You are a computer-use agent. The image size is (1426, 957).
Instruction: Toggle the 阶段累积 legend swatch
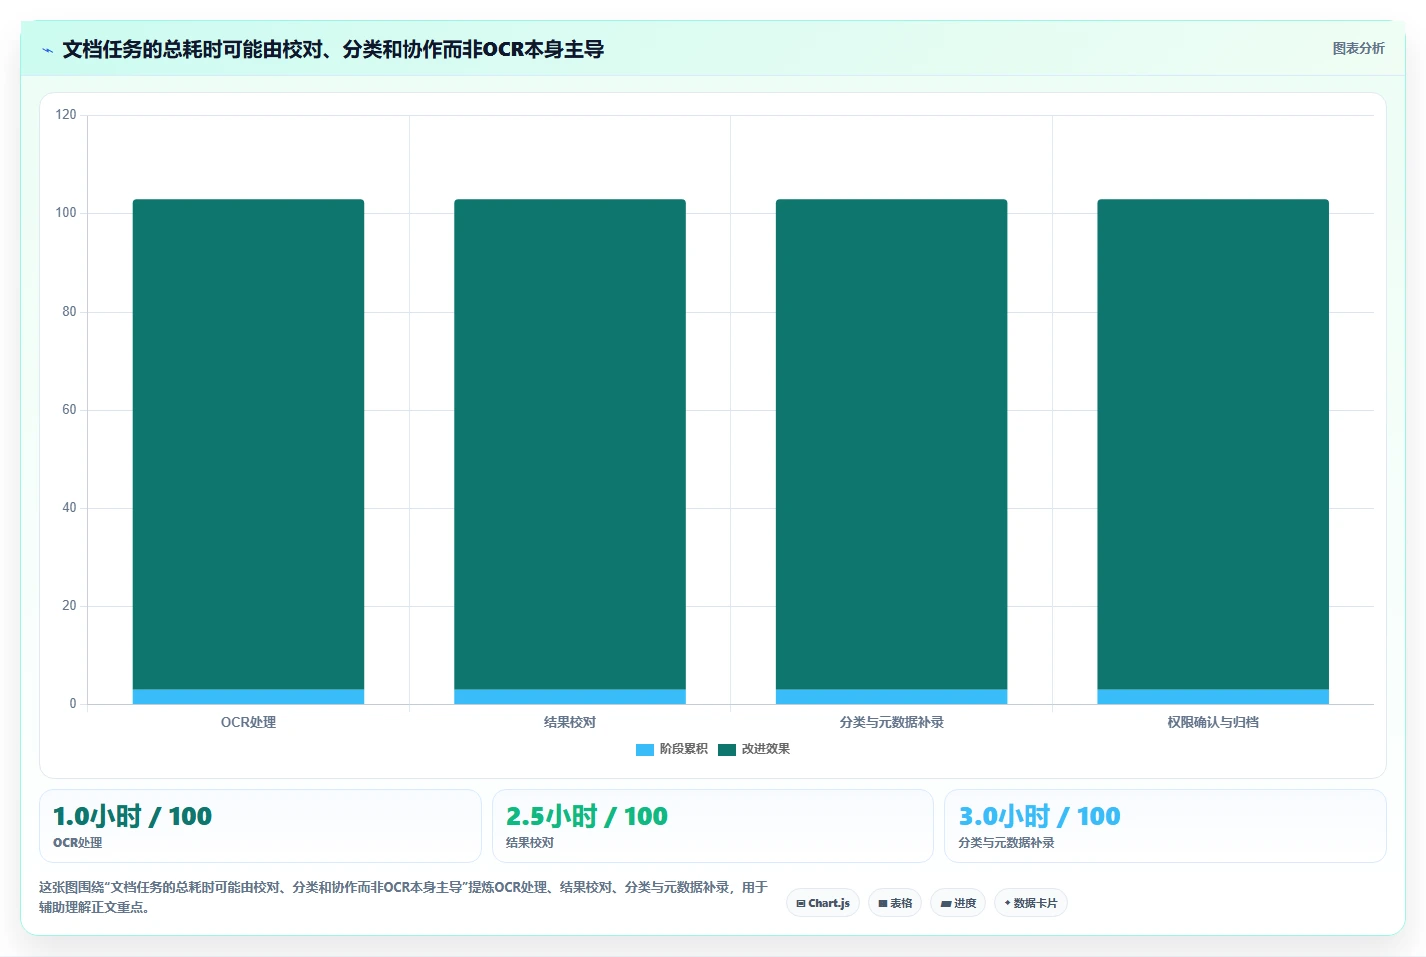point(645,749)
